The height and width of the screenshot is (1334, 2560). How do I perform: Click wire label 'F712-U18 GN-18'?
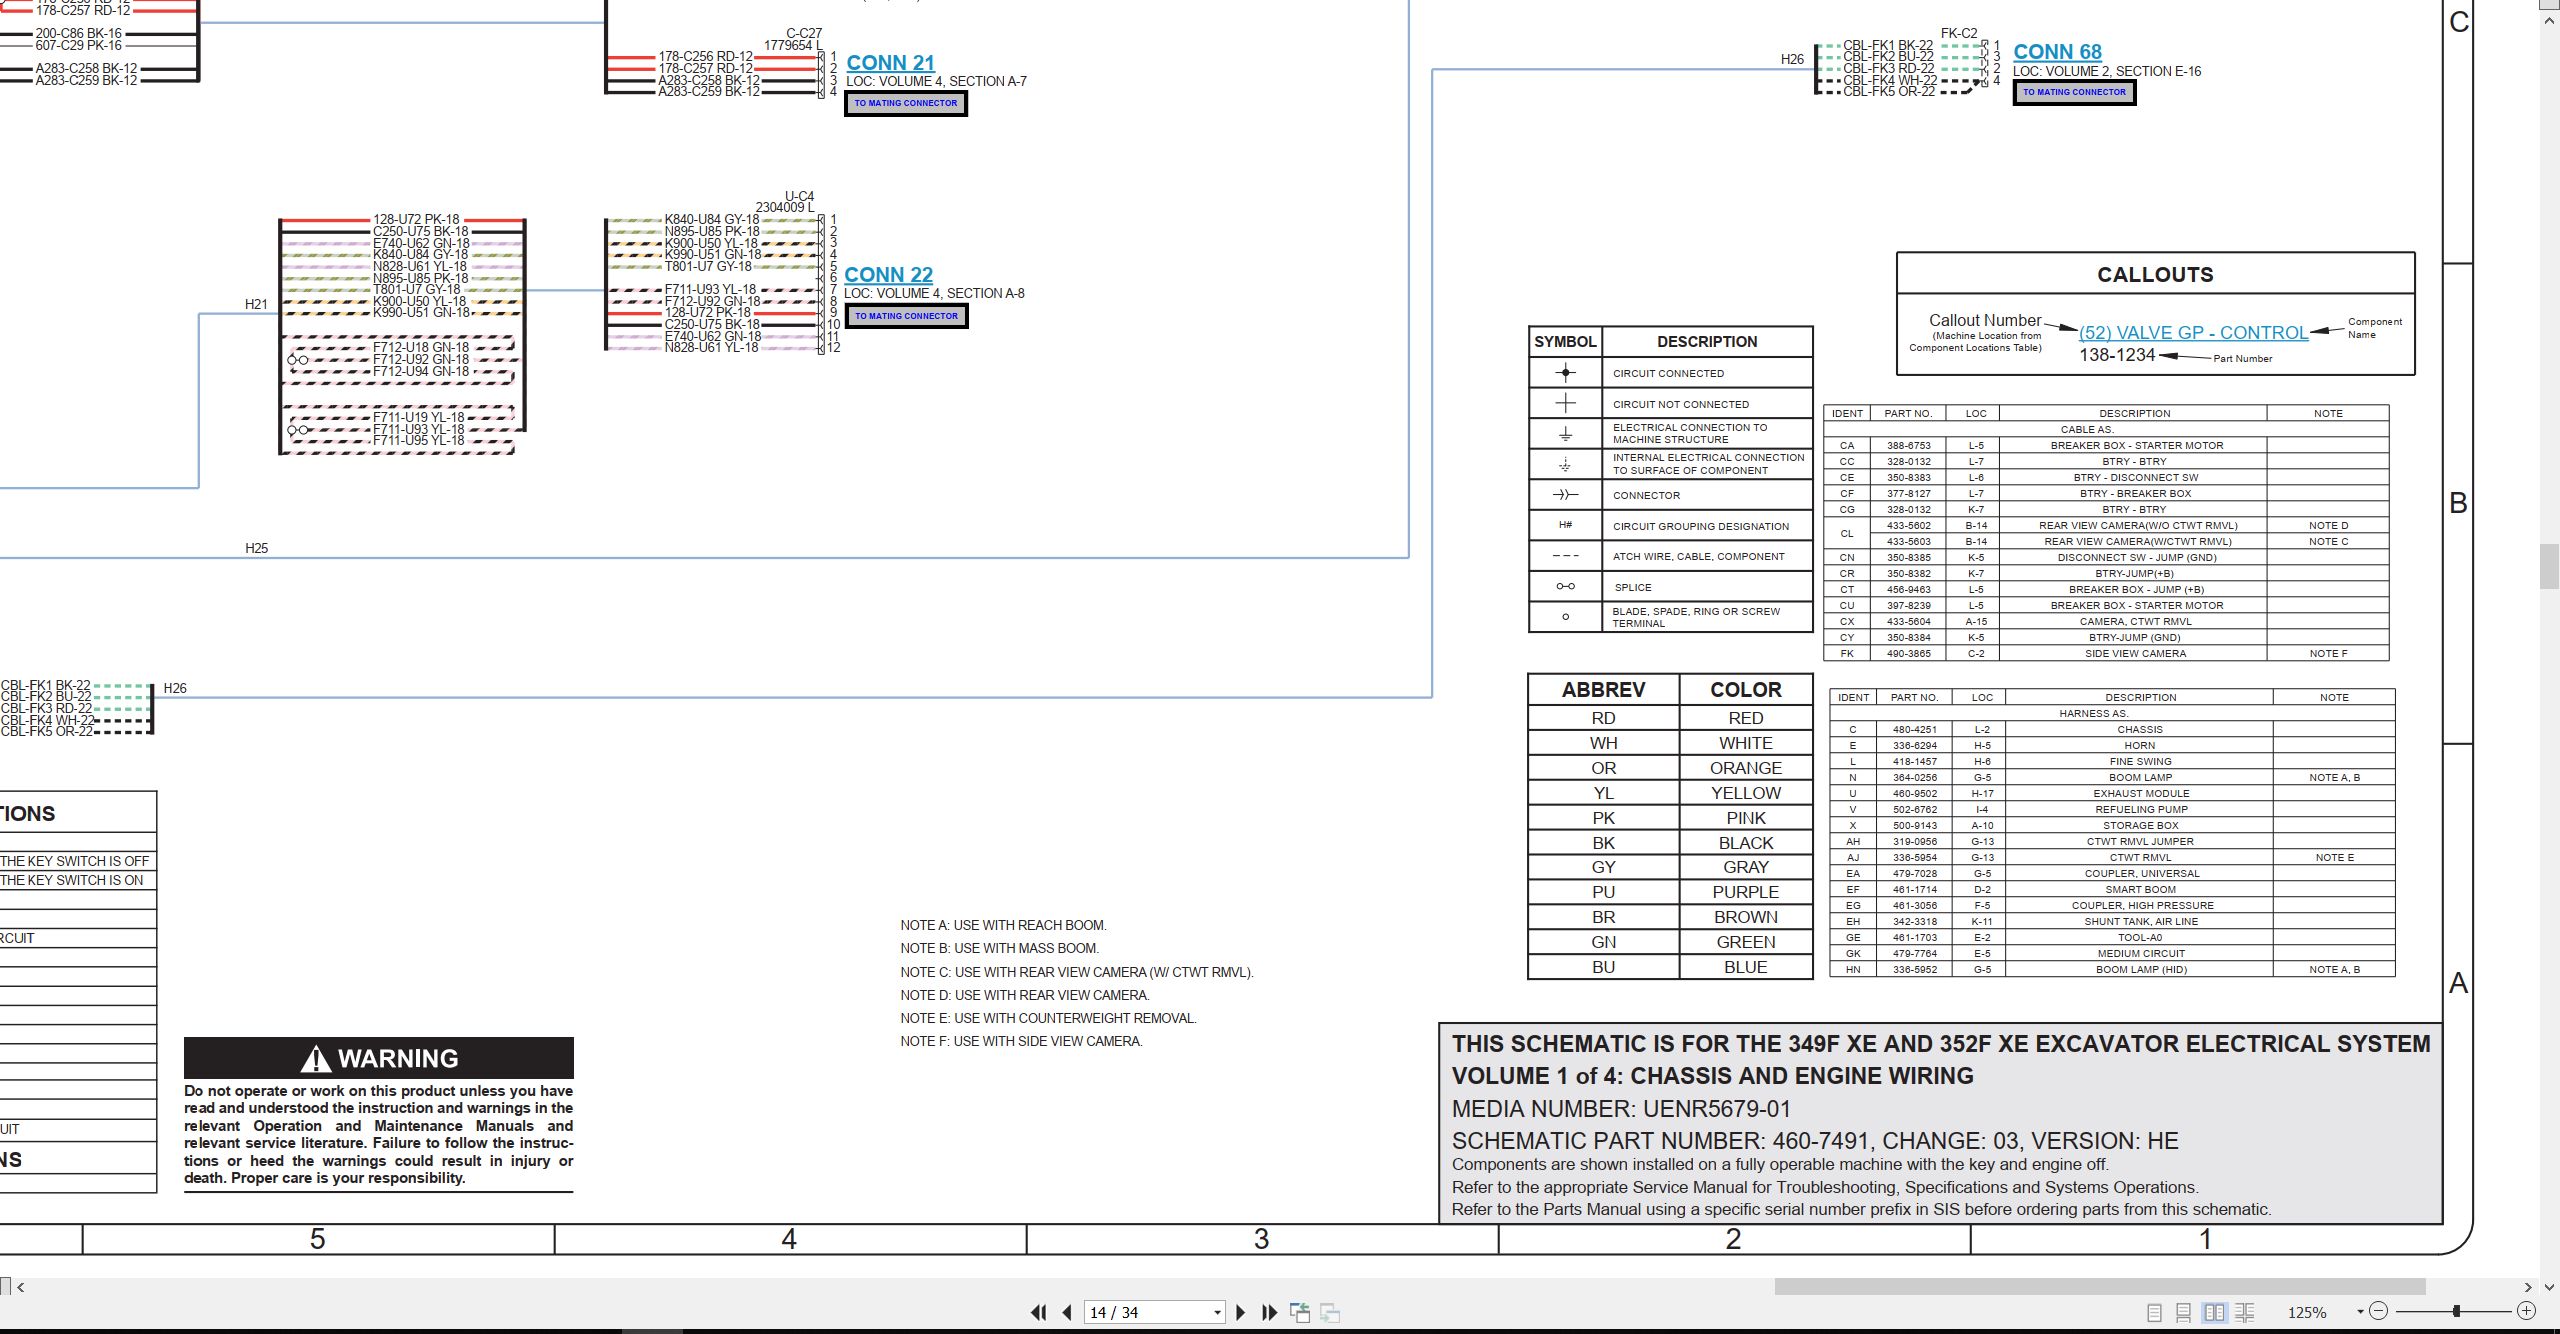pos(421,347)
